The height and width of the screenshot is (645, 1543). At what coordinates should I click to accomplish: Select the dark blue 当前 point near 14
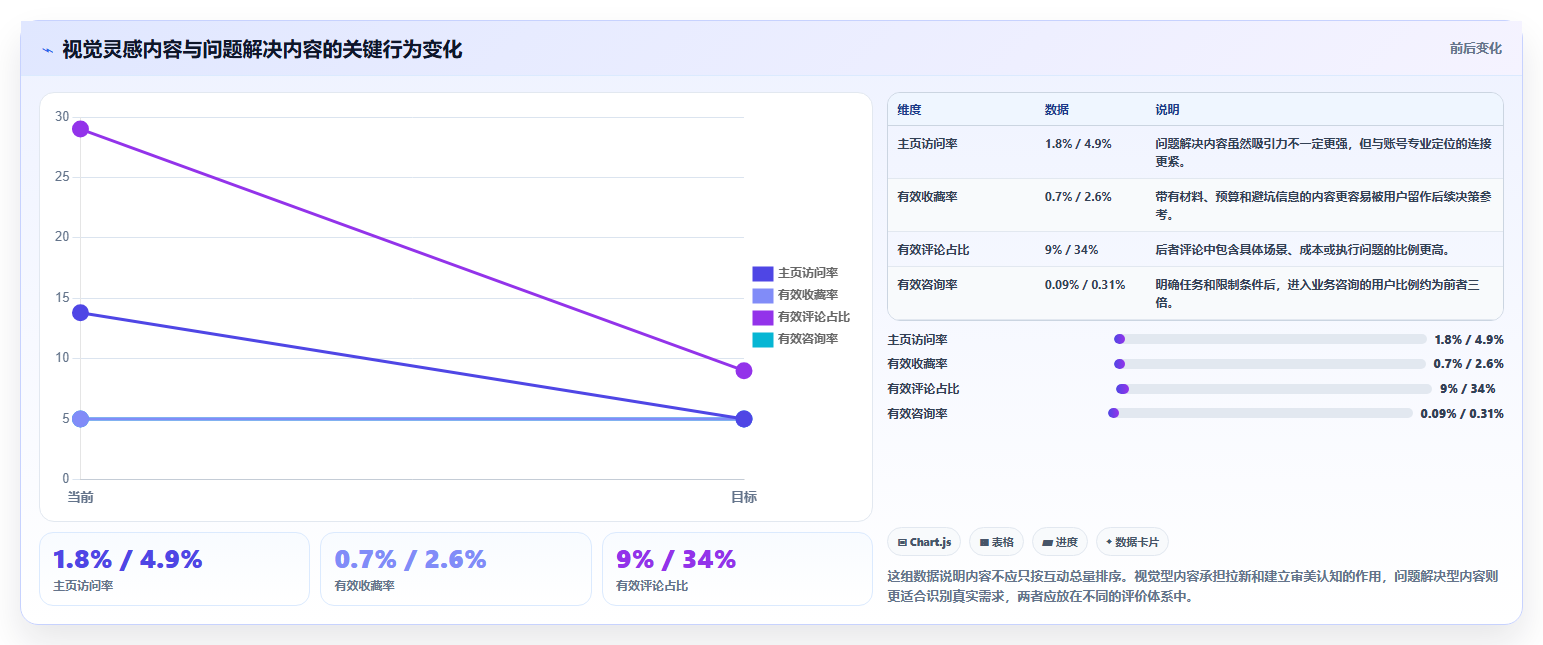[x=80, y=313]
